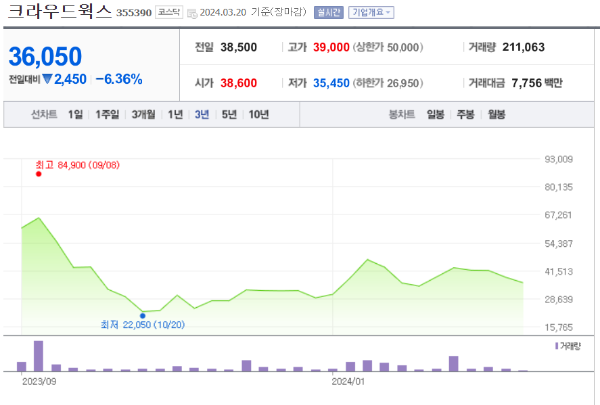Viewport: 600px width, 405px height.
Task: Select the 1주일 line chart tab
Action: tap(107, 114)
